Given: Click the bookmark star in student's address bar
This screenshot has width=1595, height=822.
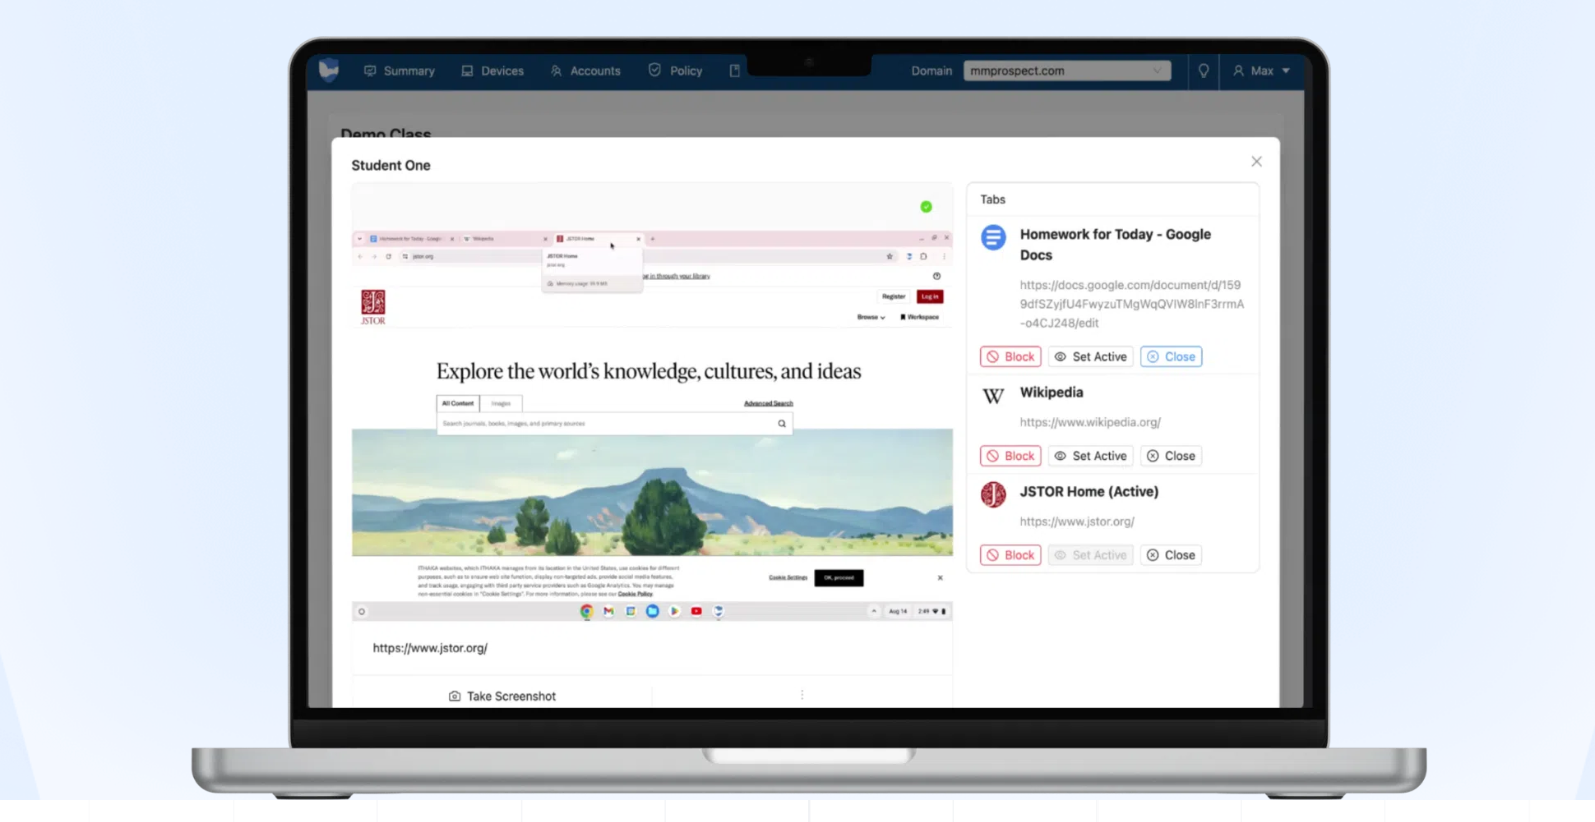Looking at the screenshot, I should (889, 257).
